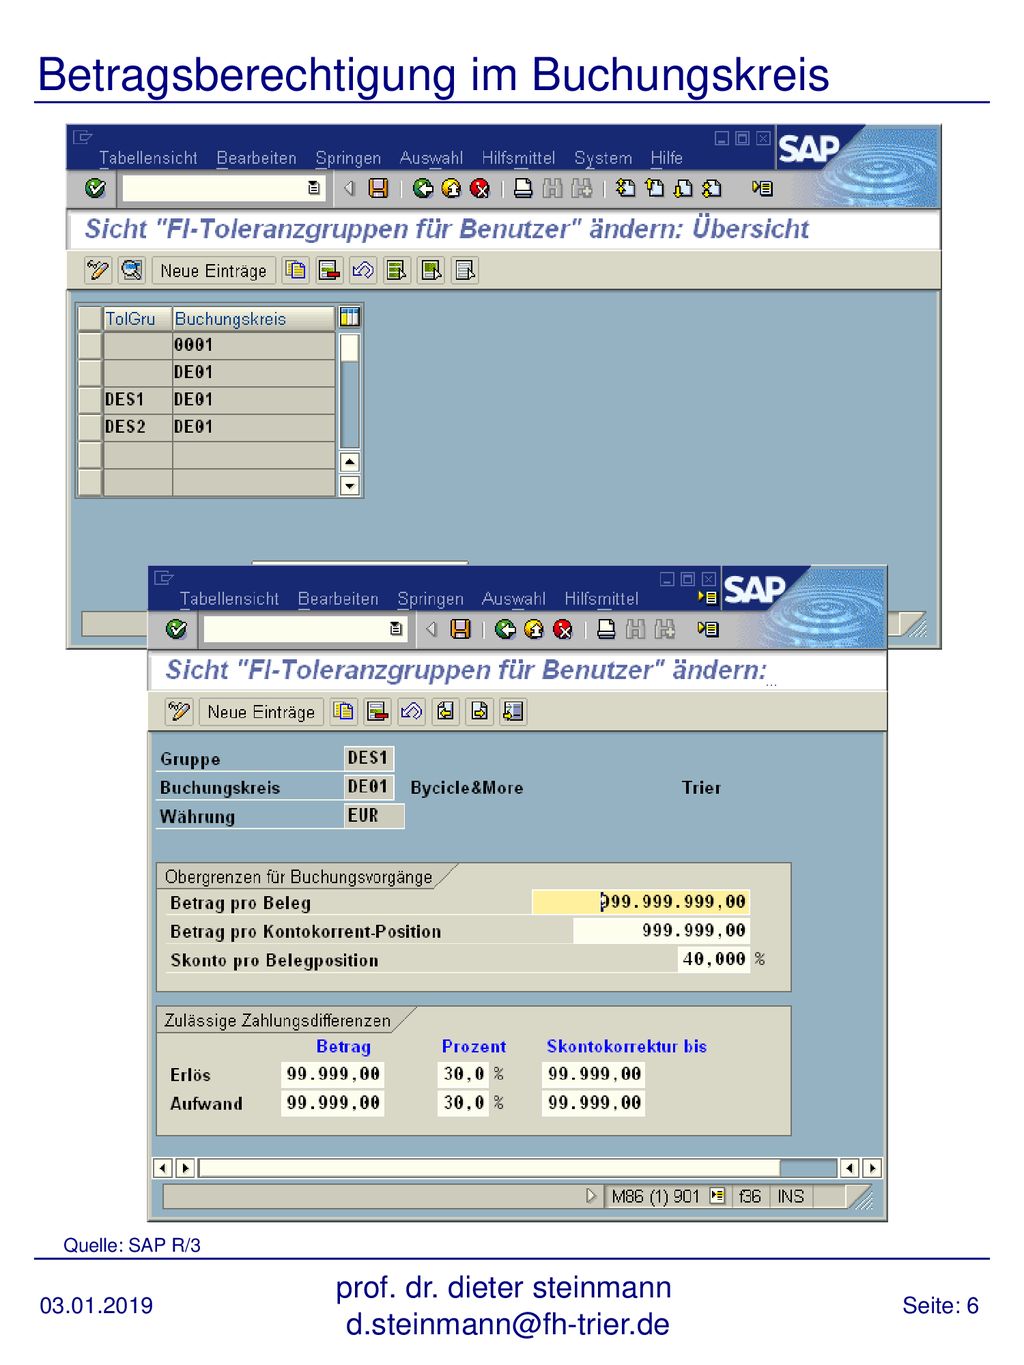Click table scroll down arrow button
Viewport: 1024px width, 1365px height.
point(349,486)
